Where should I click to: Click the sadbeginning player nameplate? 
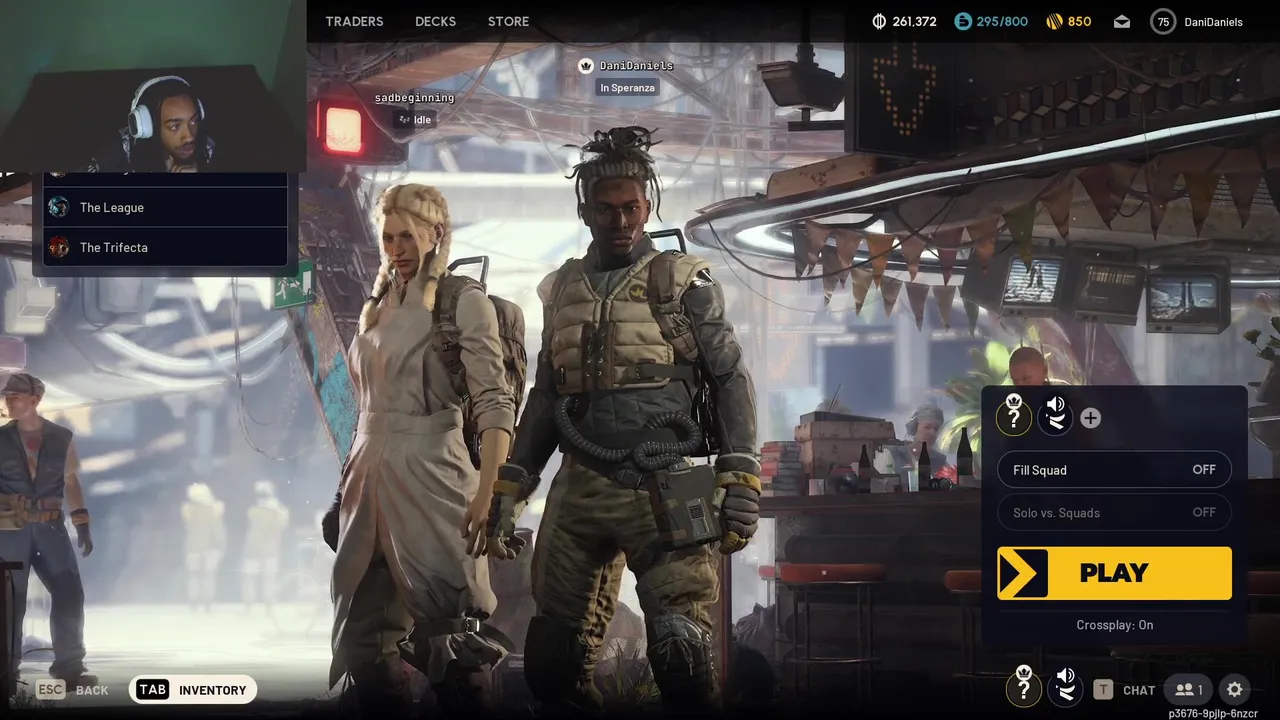(414, 98)
